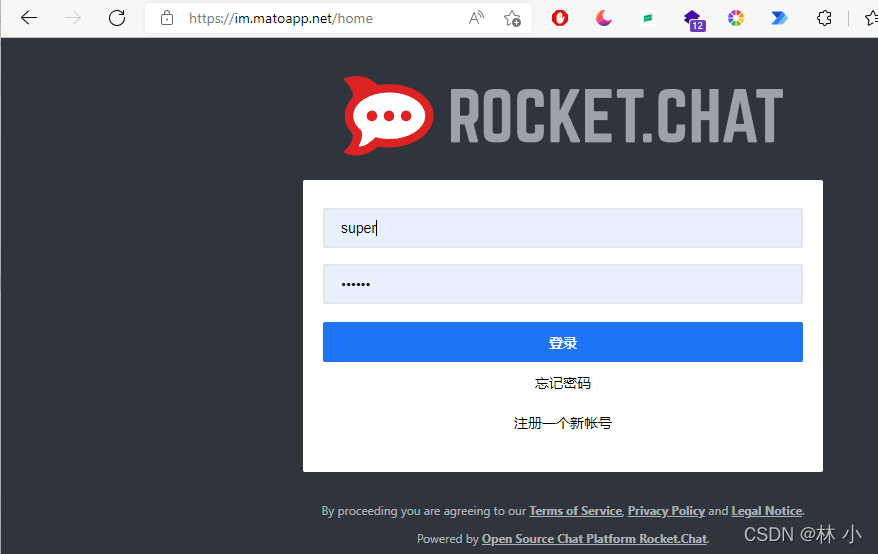Click 注册一个新帐号 to register
This screenshot has height=554, width=878.
pyautogui.click(x=563, y=423)
